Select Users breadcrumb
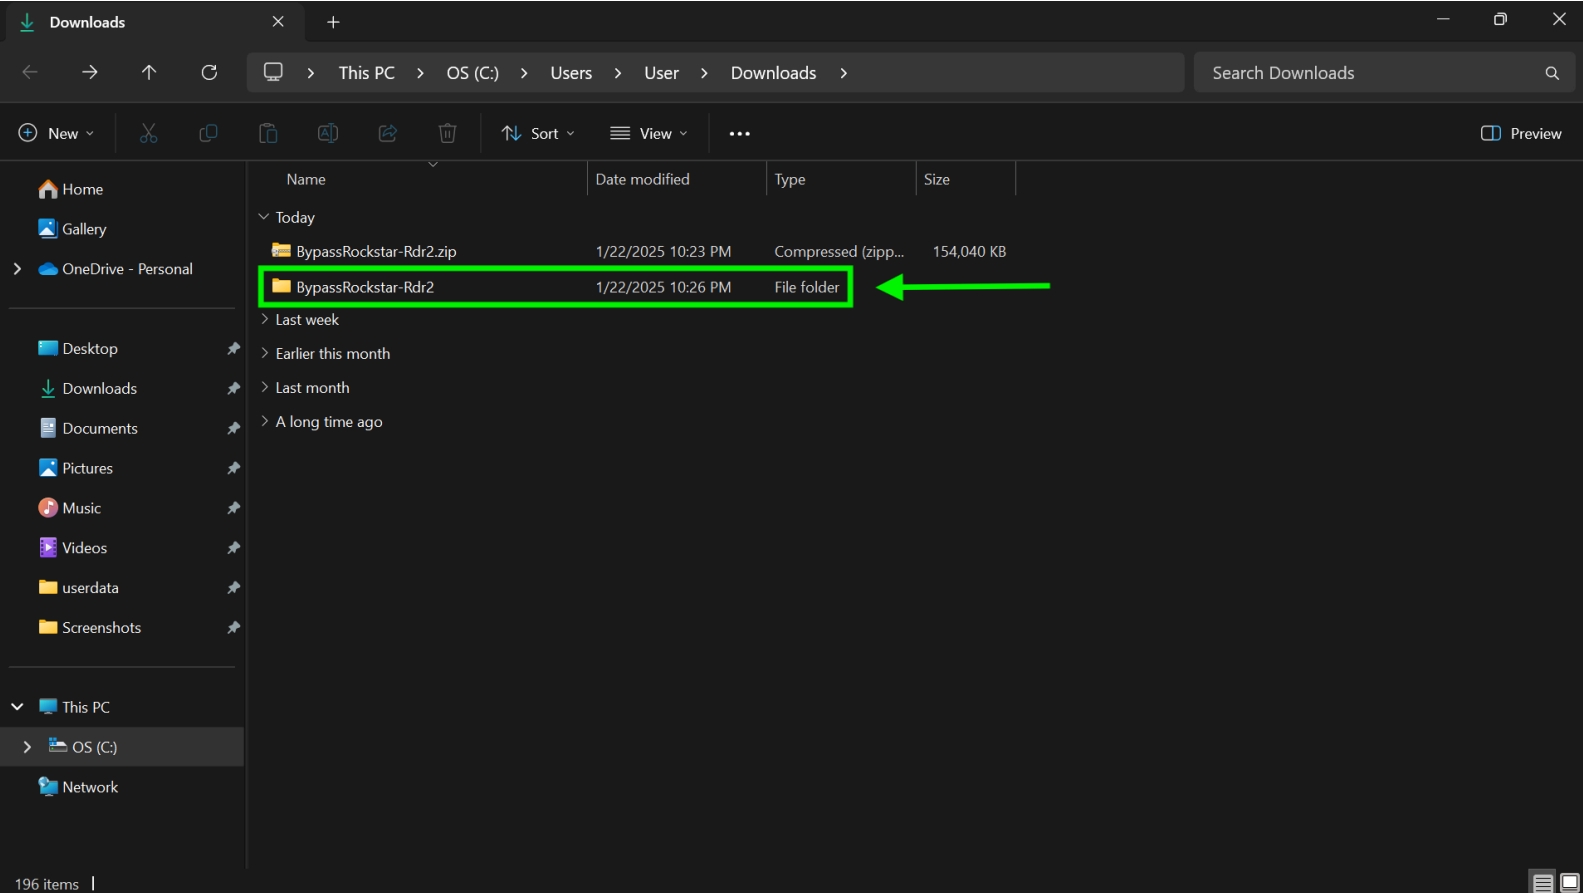This screenshot has height=893, width=1583. (571, 73)
